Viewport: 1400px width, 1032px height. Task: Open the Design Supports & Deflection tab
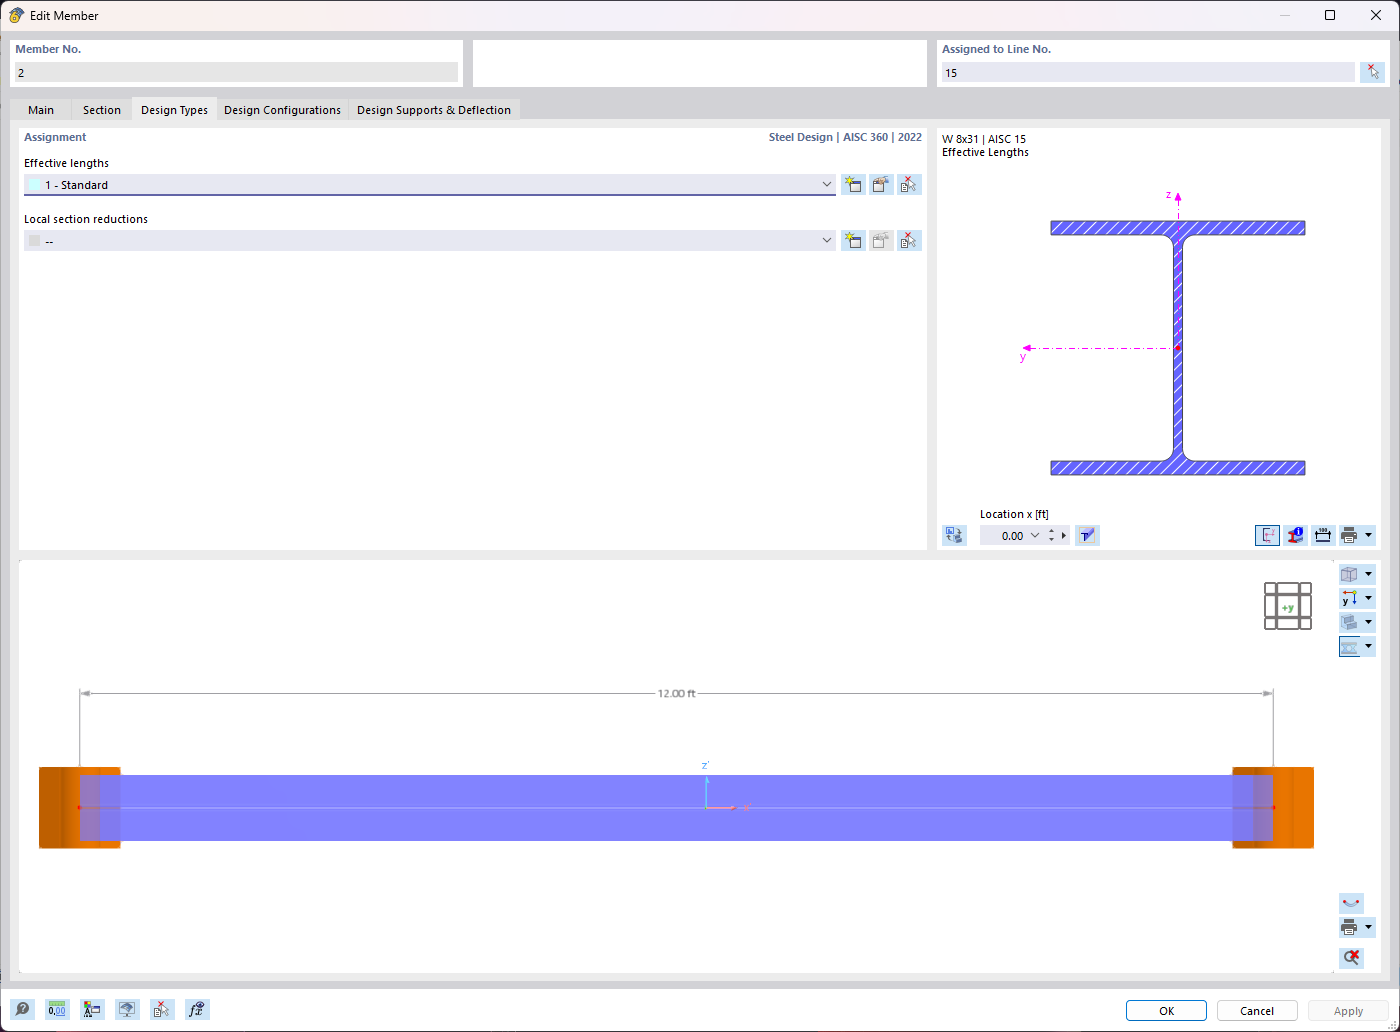point(434,110)
